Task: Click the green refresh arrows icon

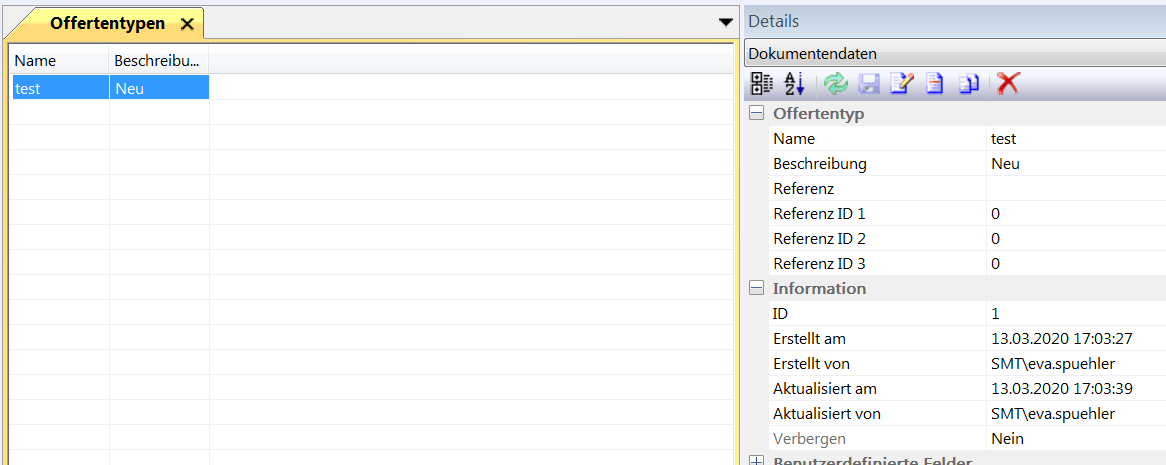Action: [x=836, y=85]
